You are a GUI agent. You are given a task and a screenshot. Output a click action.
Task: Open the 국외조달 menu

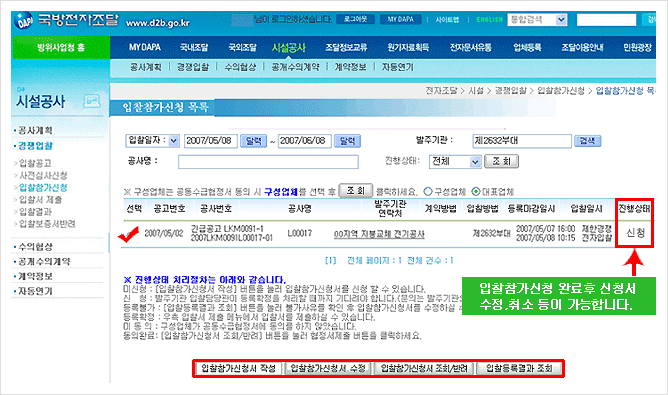242,47
